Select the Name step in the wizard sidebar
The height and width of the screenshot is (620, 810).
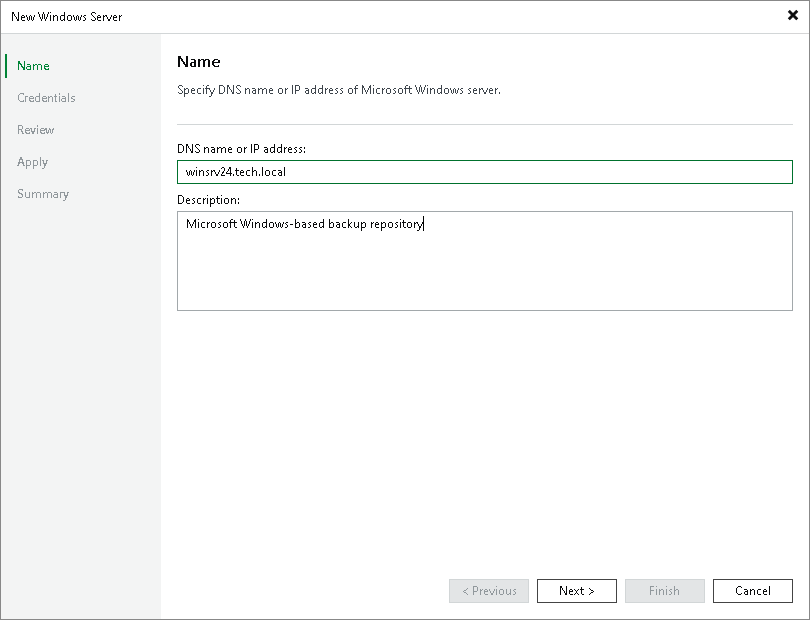pos(33,65)
